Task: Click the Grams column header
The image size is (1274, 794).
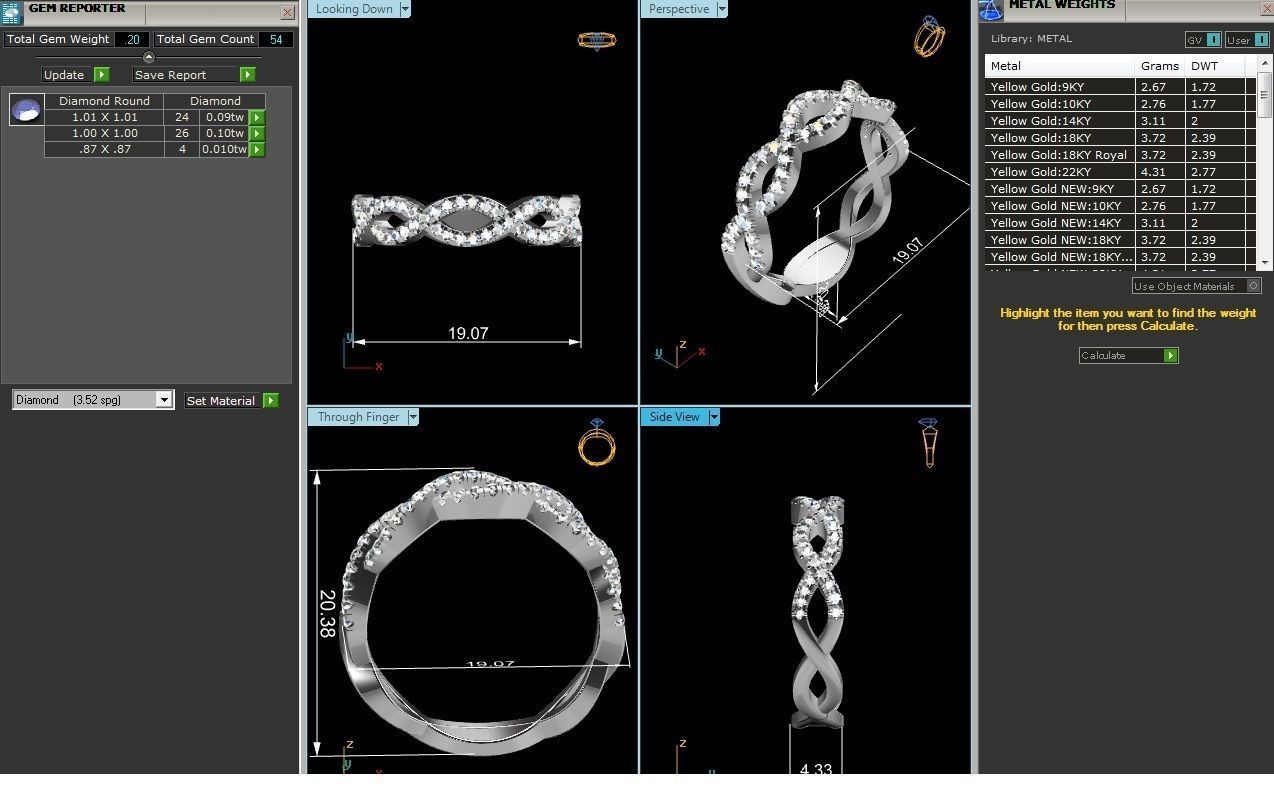Action: (1160, 66)
